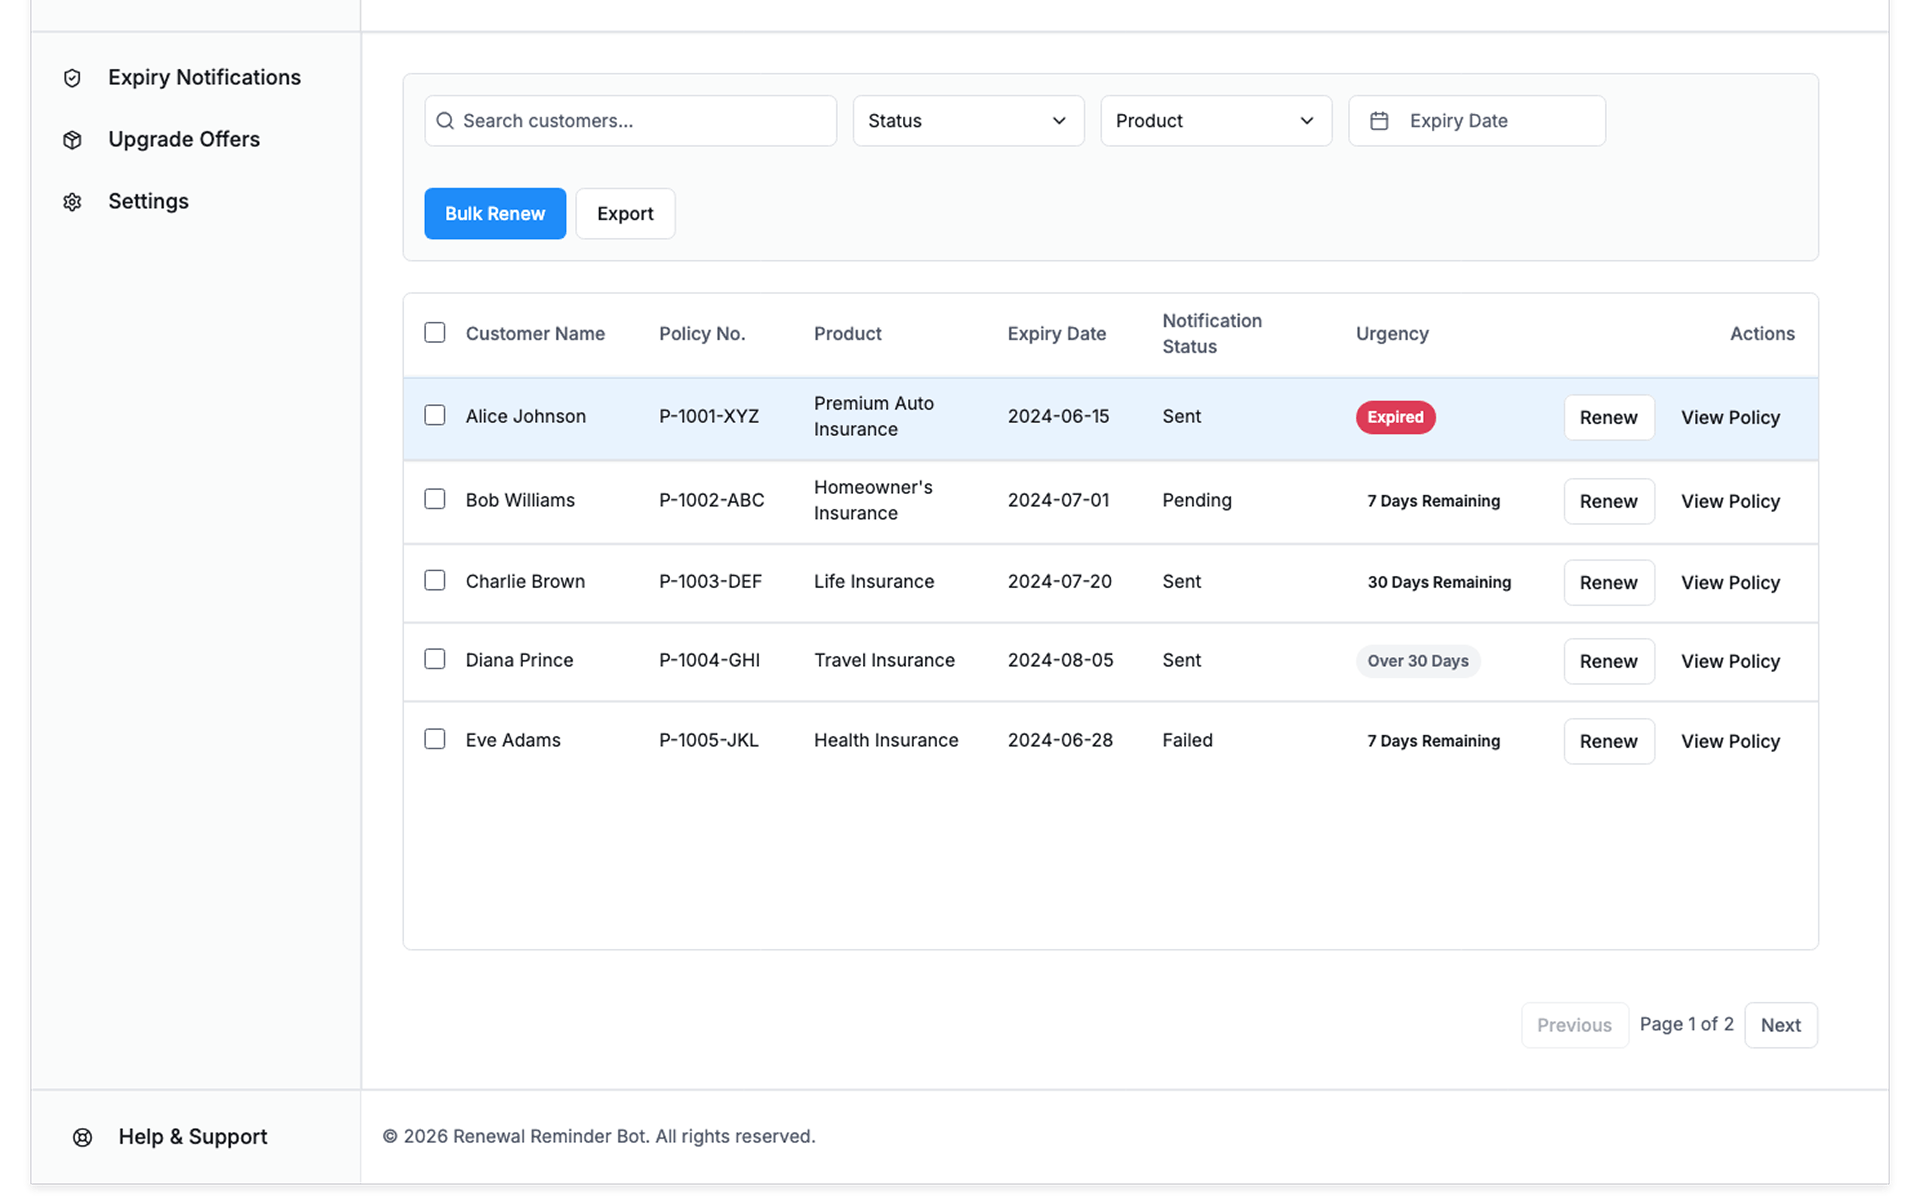Click the package icon beside Upgrade Offers
This screenshot has height=1203, width=1920.
[x=72, y=140]
